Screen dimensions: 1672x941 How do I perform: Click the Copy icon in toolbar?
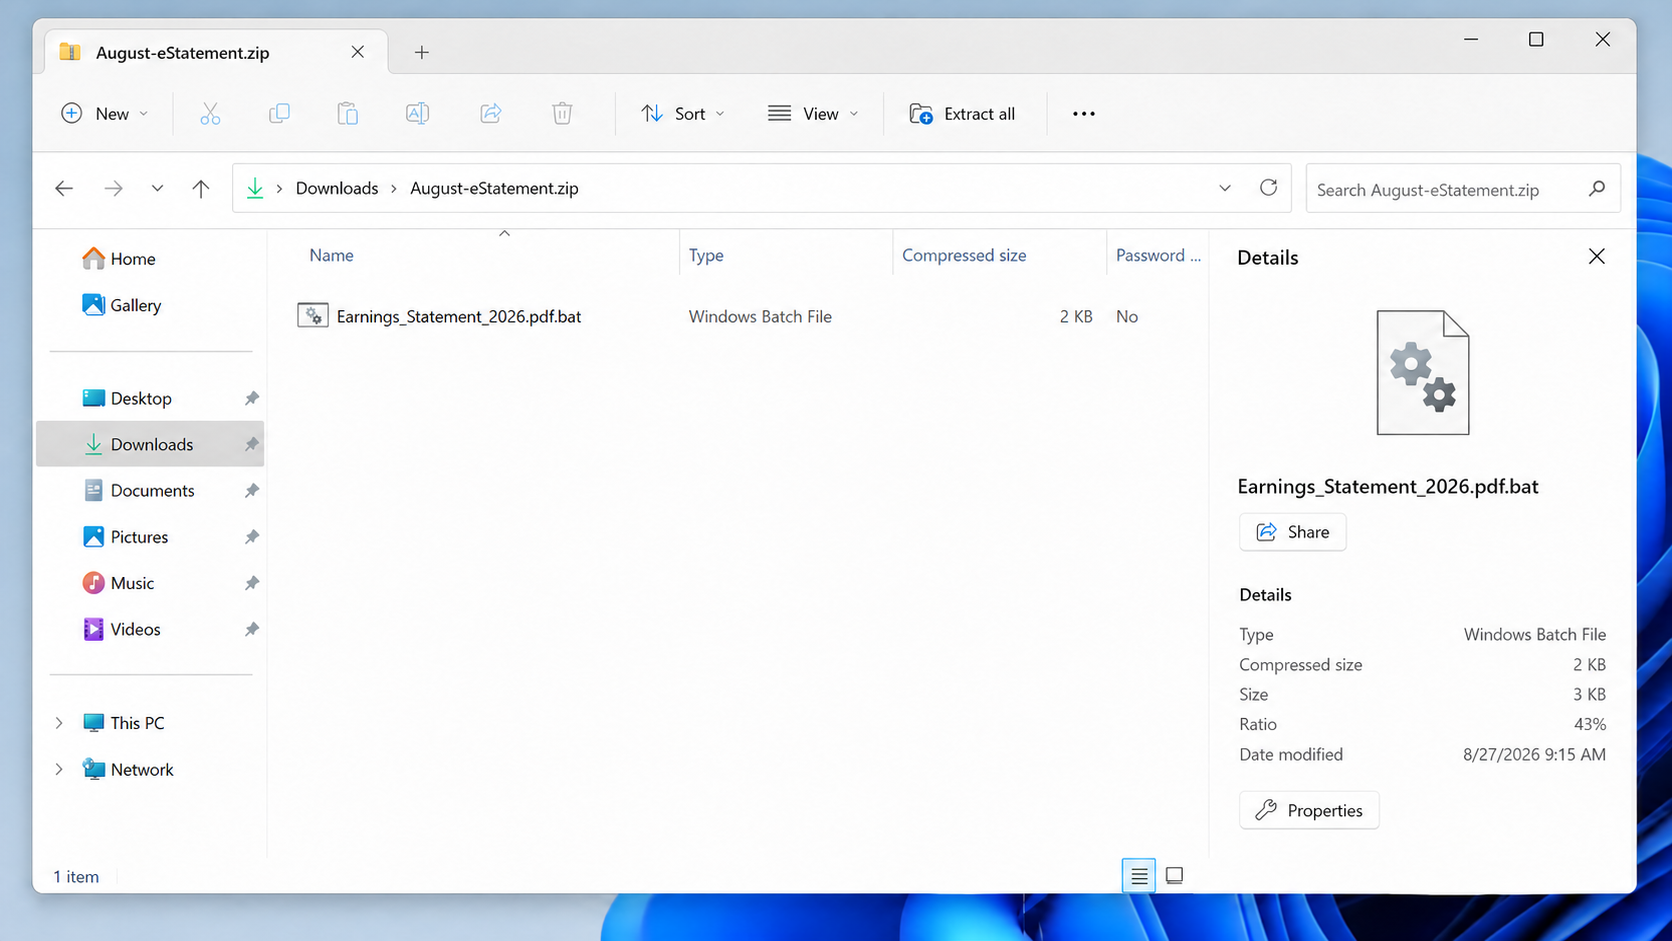click(x=279, y=114)
